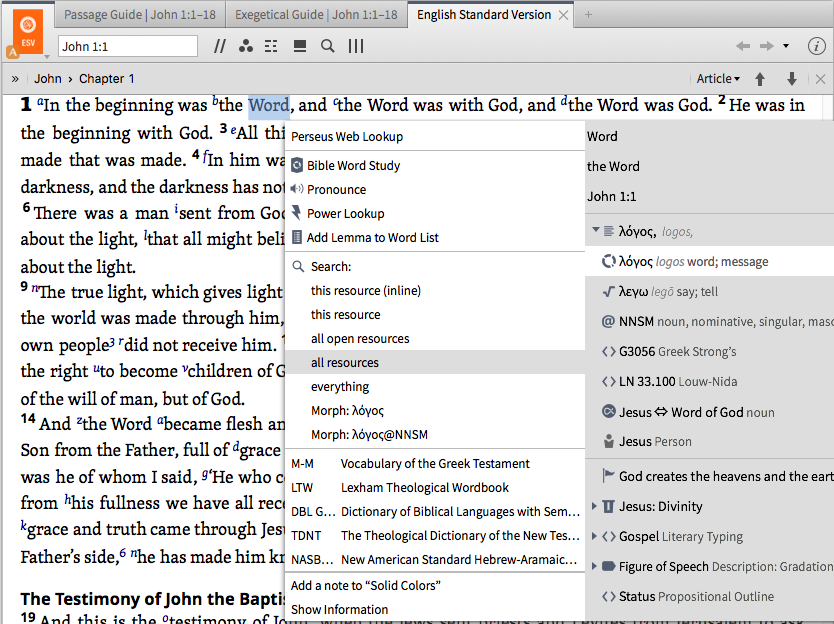
Task: Open the Article navigation dropdown
Action: (x=718, y=79)
